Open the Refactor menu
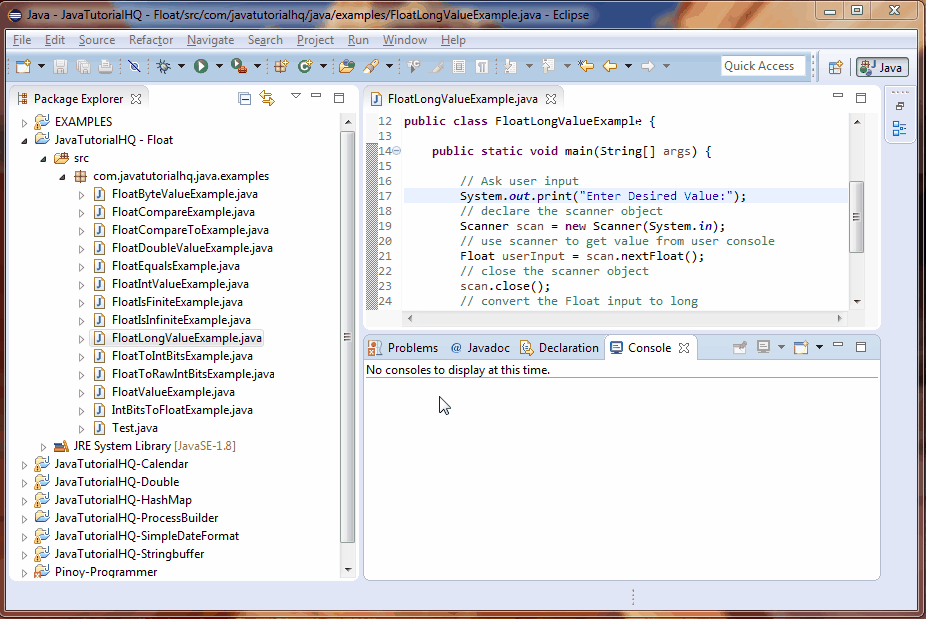Viewport: 926px width, 619px height. click(151, 40)
